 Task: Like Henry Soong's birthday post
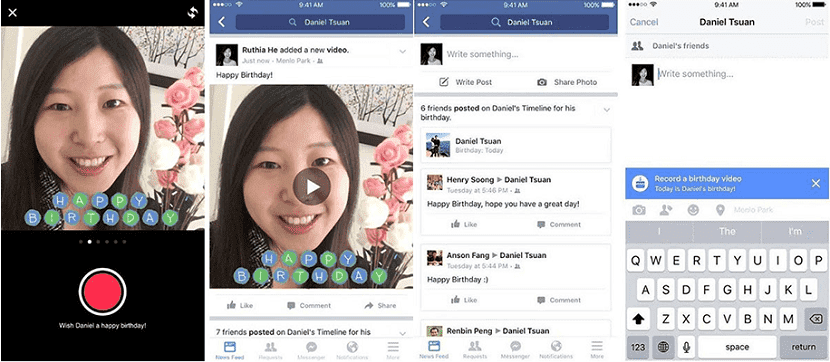click(x=464, y=224)
